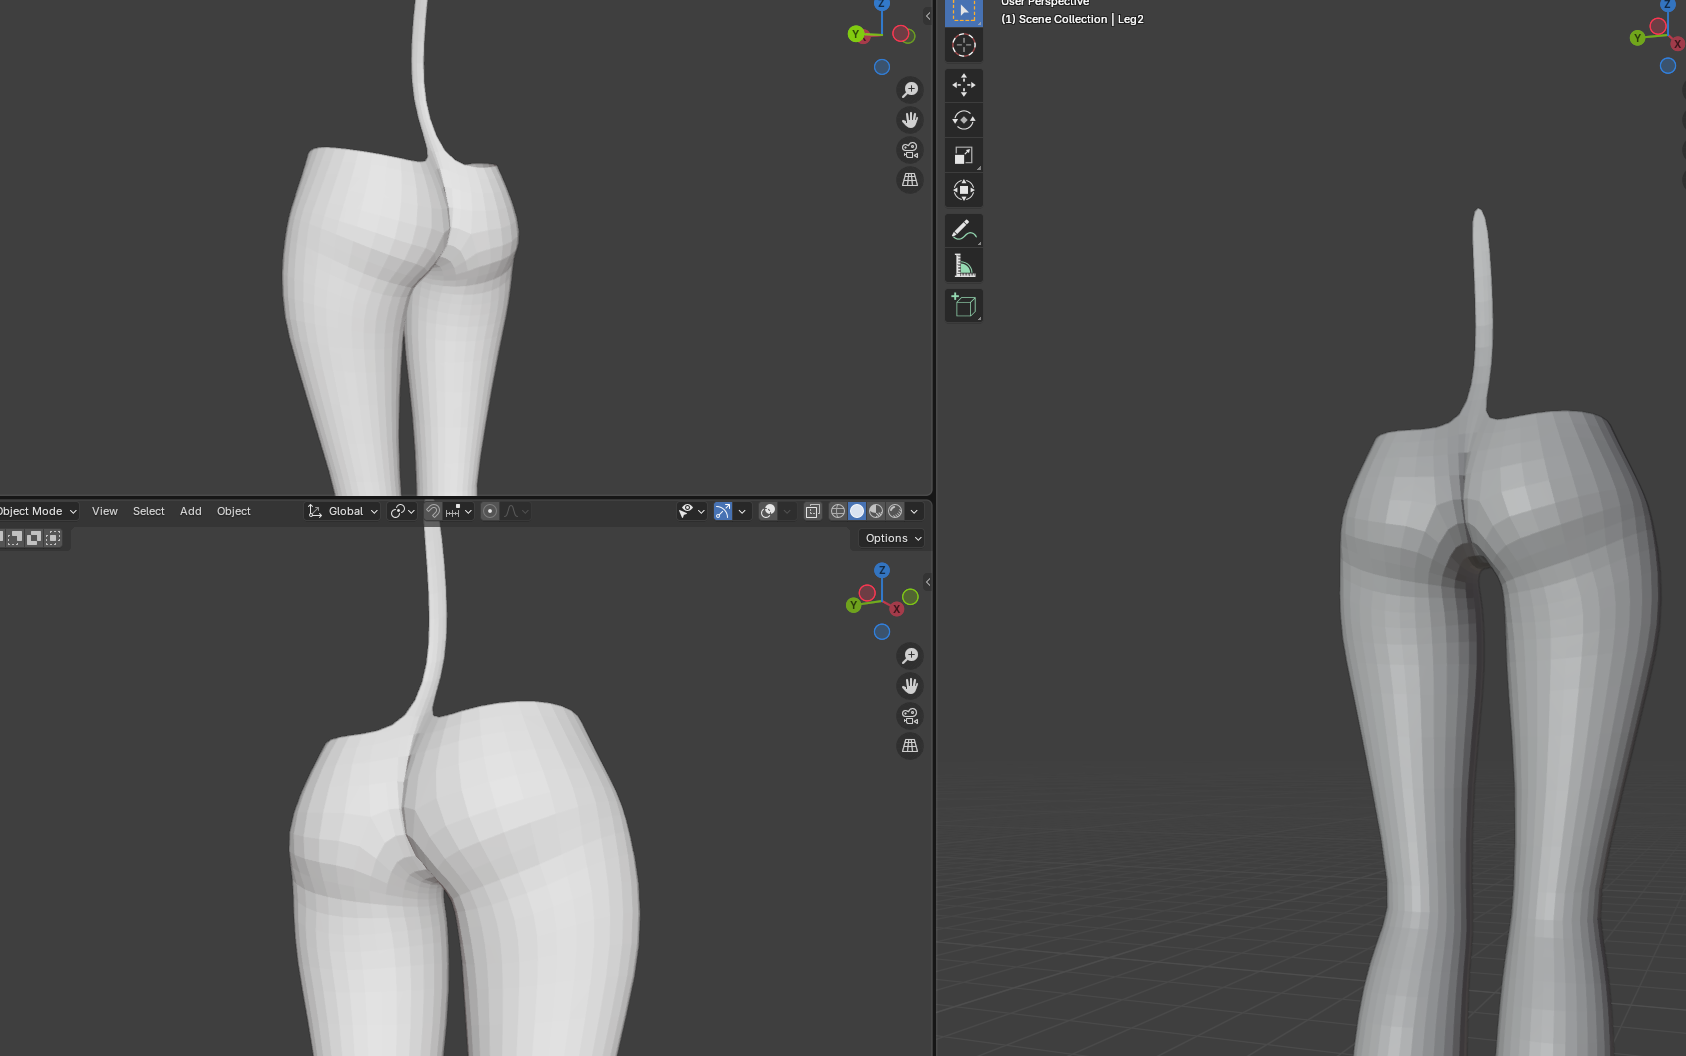Switch to Material Preview shading
1686x1056 pixels.
click(x=876, y=511)
